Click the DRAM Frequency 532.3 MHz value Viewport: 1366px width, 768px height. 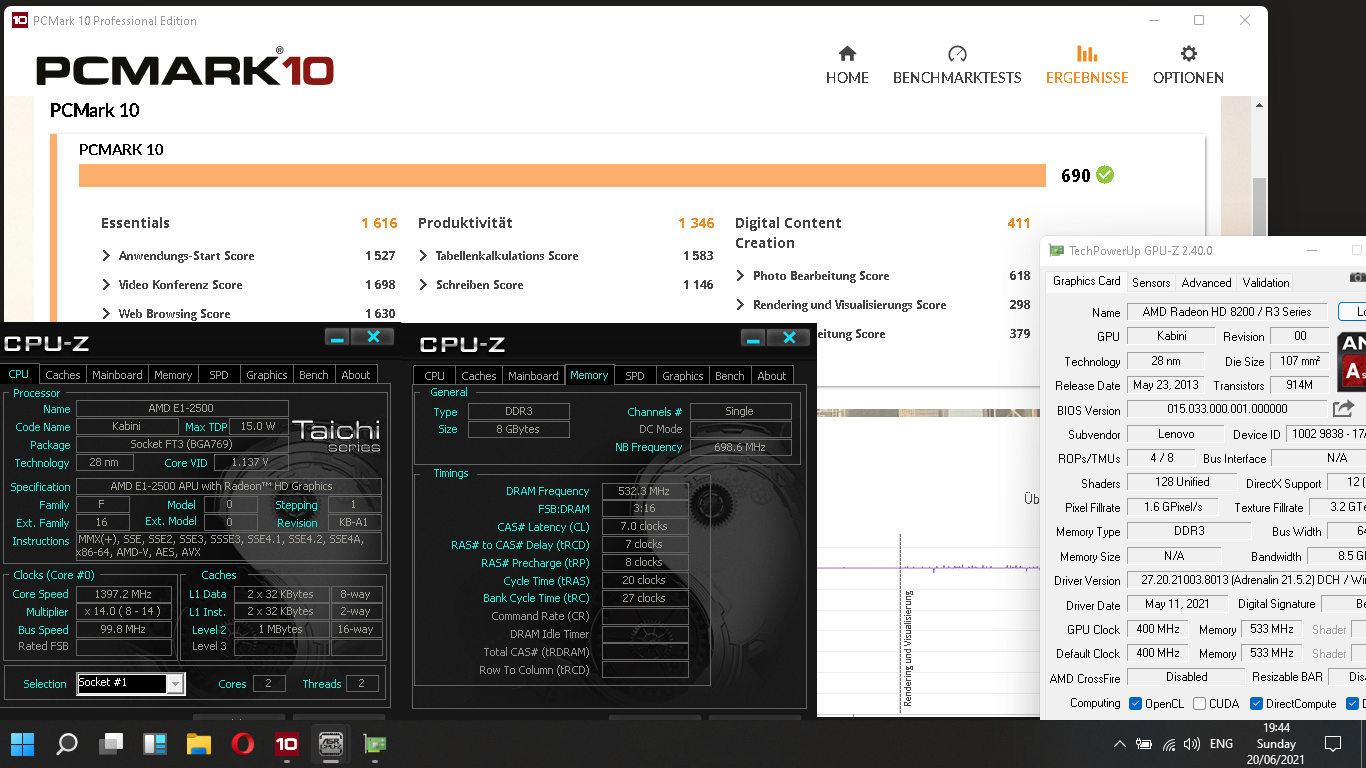(645, 491)
